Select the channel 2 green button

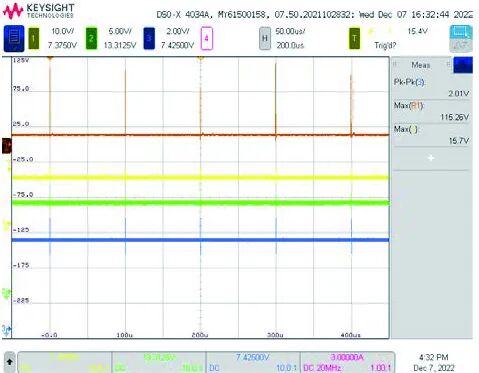[x=91, y=39]
